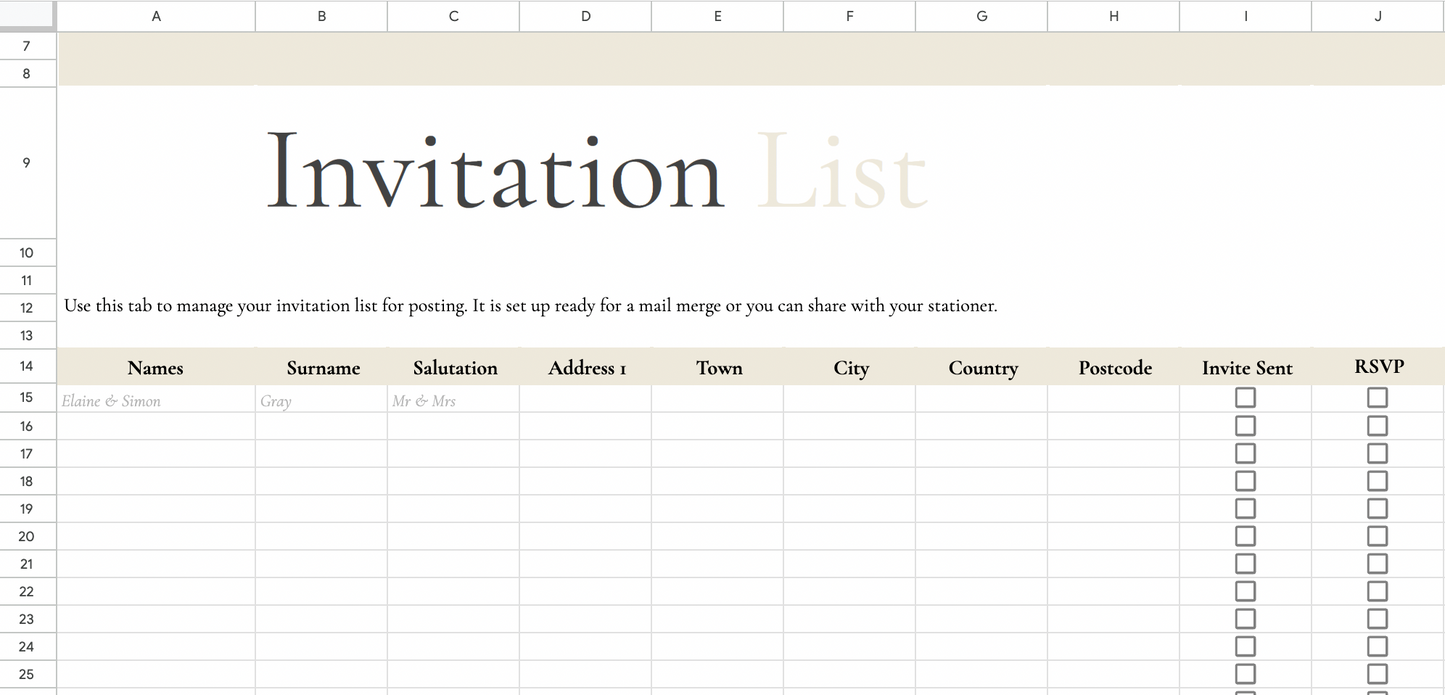Check the RSVP checkbox on row 15
The width and height of the screenshot is (1445, 695).
1378,397
